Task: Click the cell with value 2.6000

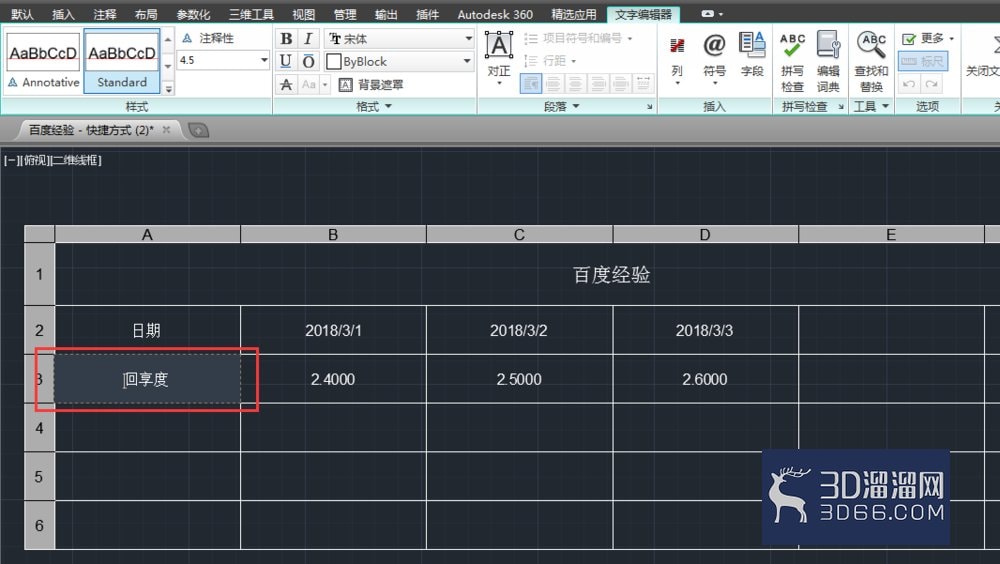Action: [705, 379]
